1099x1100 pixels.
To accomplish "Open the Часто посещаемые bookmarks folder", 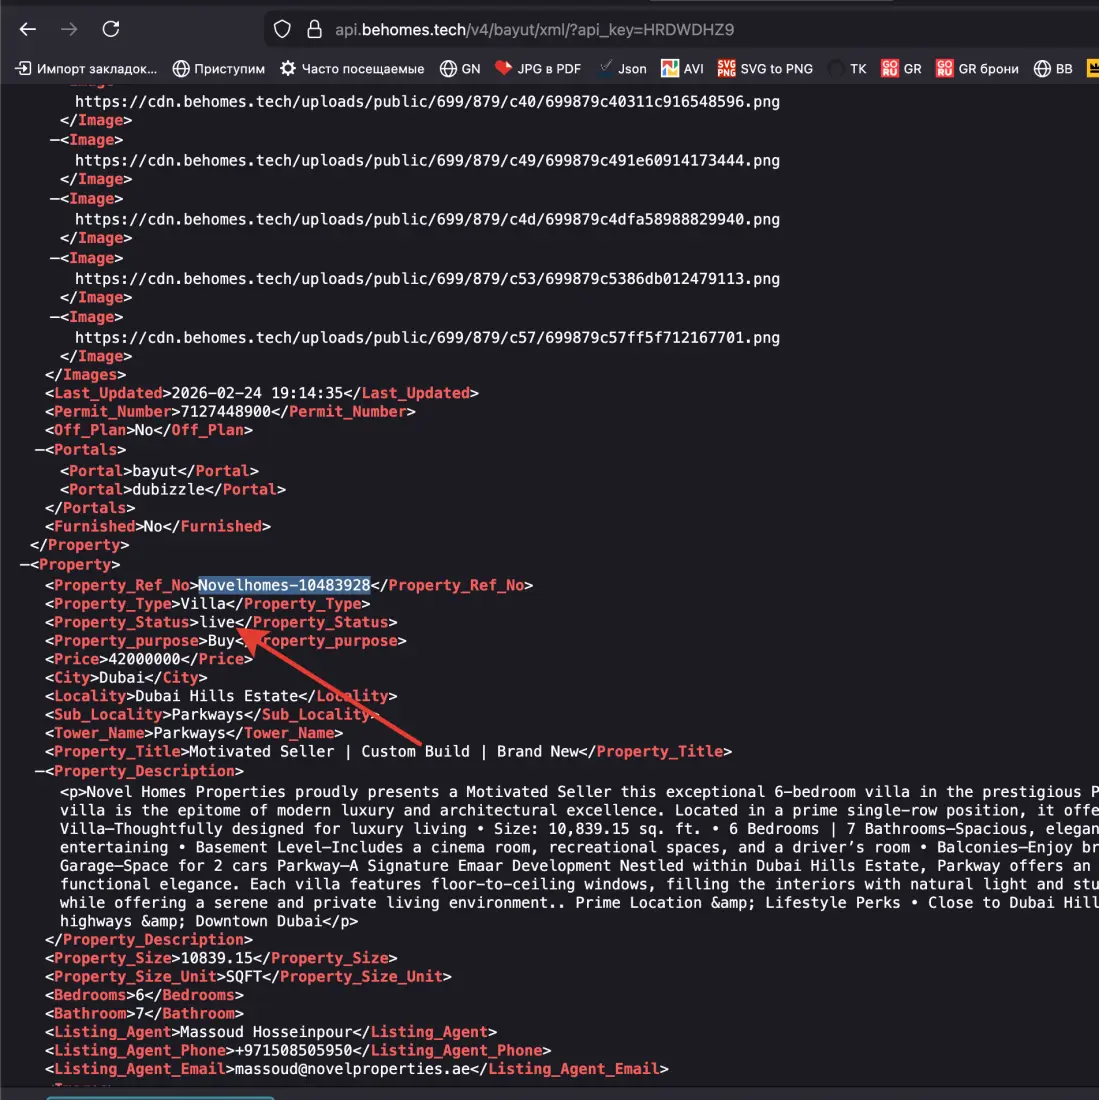I will pyautogui.click(x=353, y=69).
